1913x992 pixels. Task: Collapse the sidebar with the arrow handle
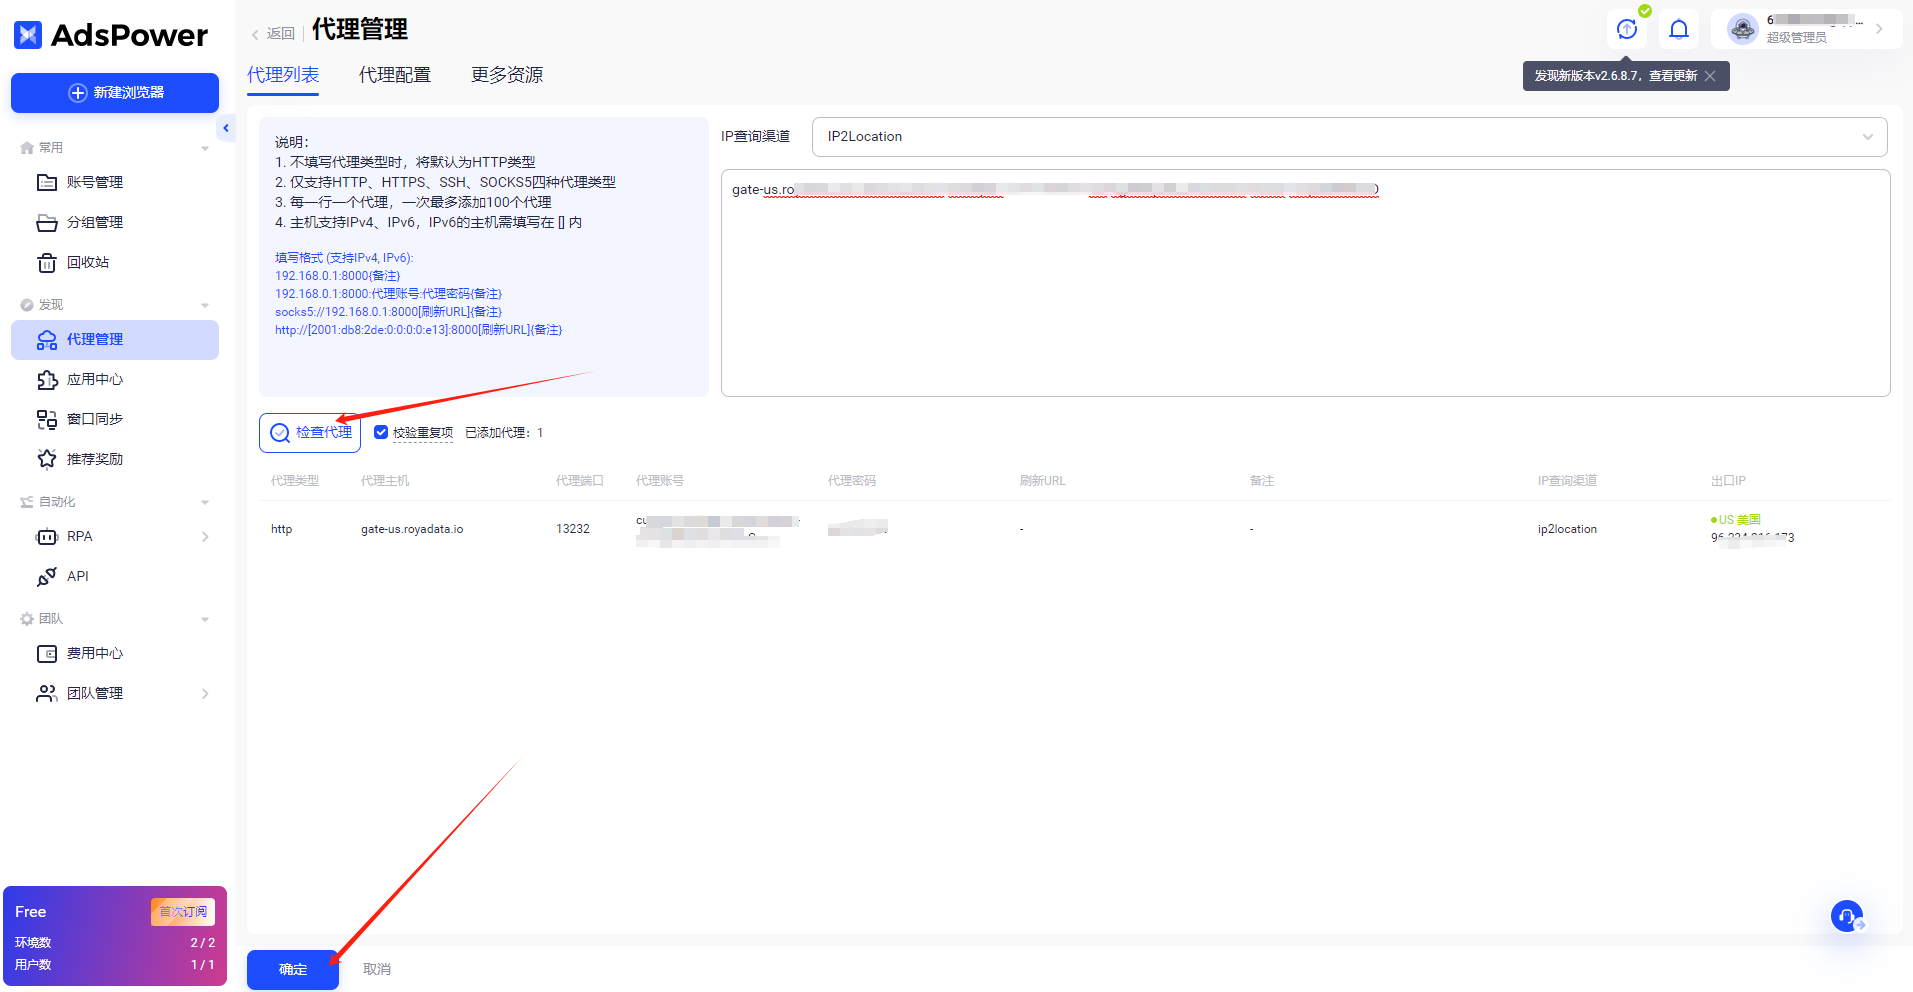click(x=226, y=128)
